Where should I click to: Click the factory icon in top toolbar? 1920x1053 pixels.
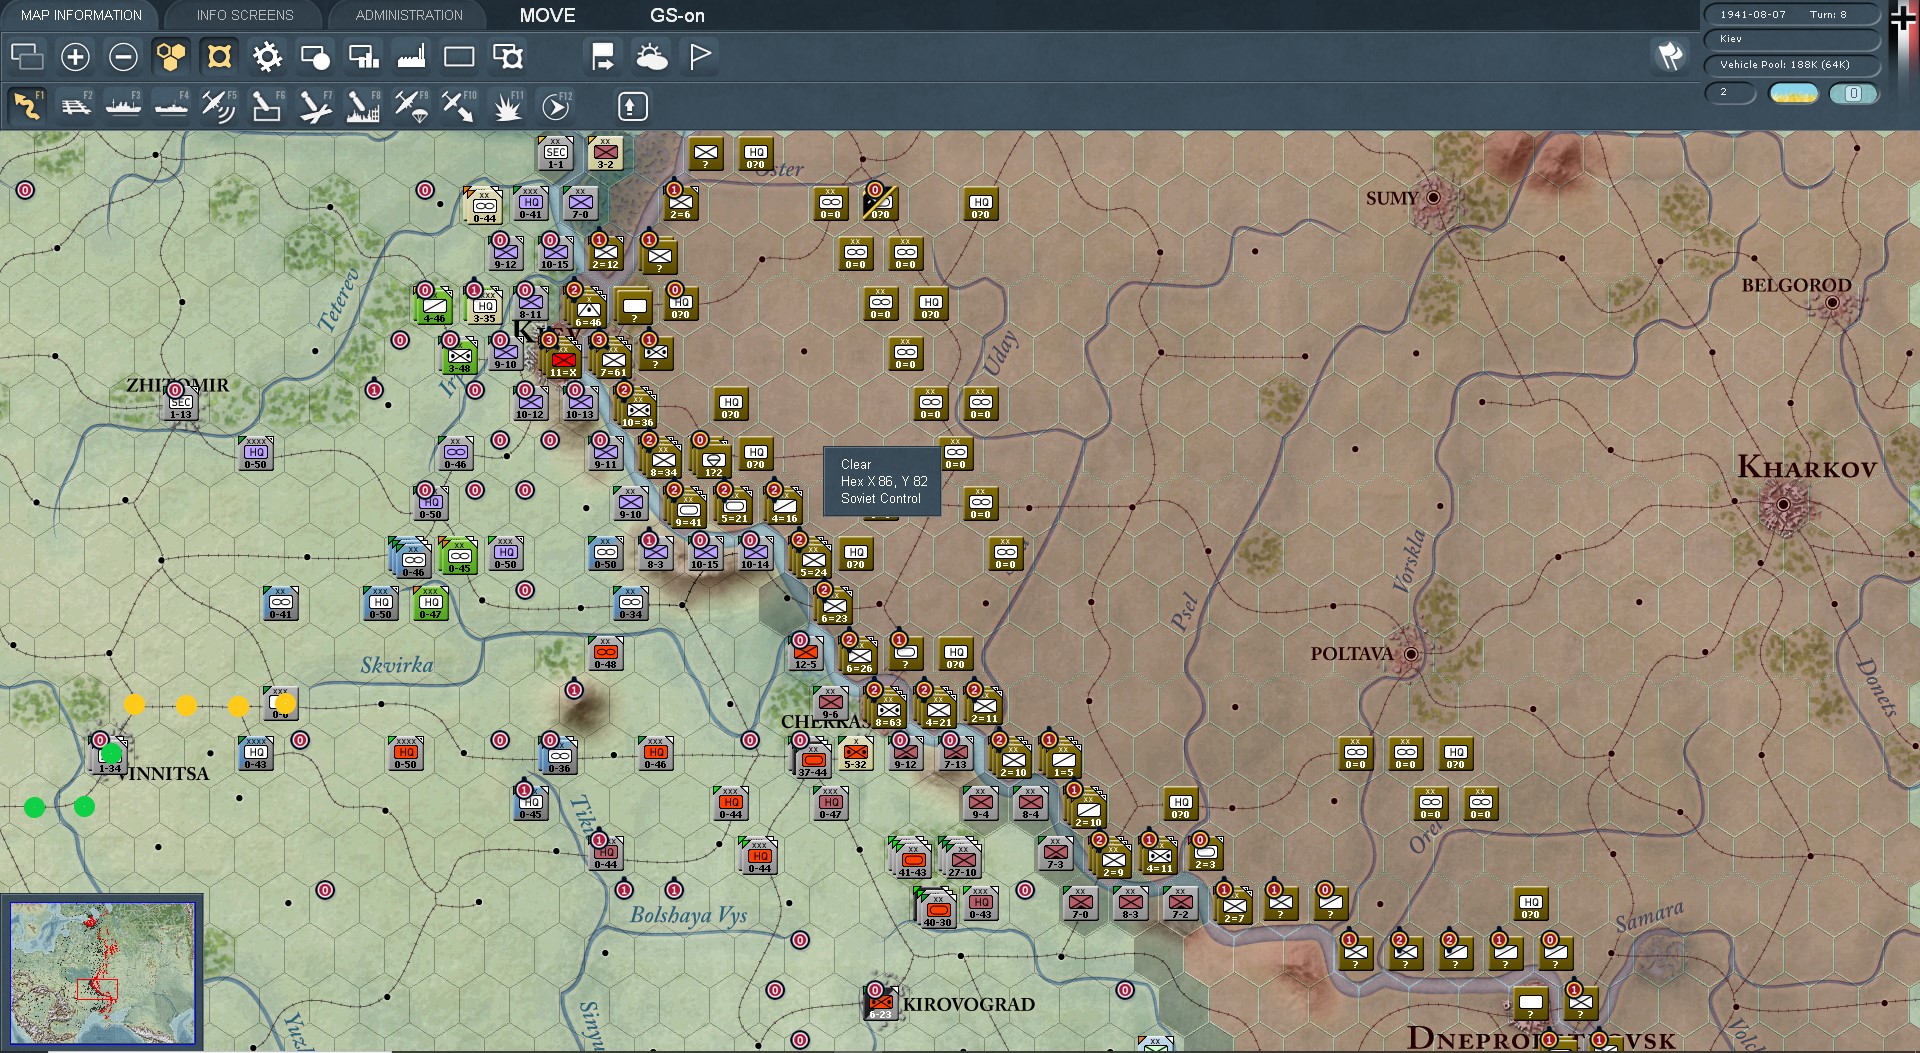[x=411, y=57]
